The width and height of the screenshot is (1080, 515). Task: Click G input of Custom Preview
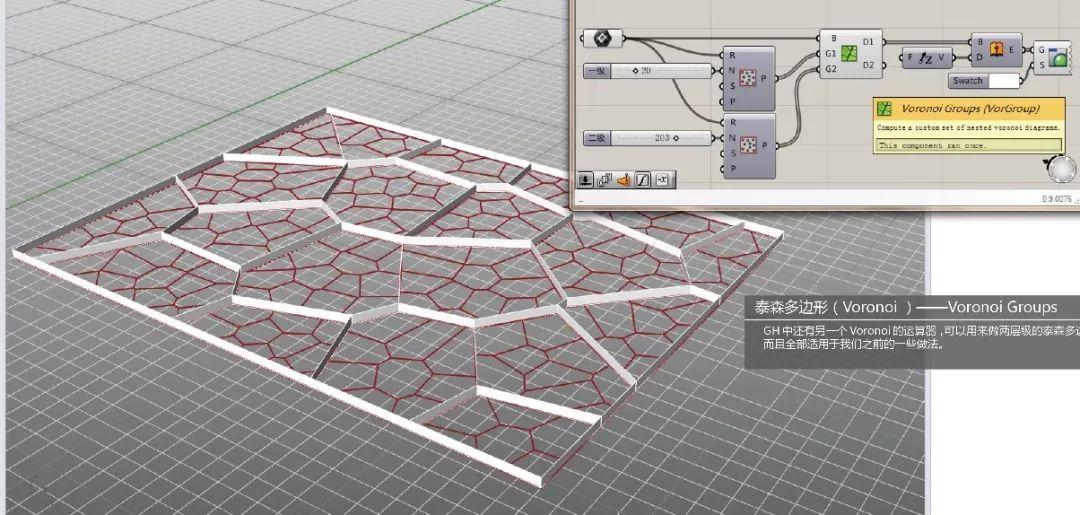tap(1041, 50)
